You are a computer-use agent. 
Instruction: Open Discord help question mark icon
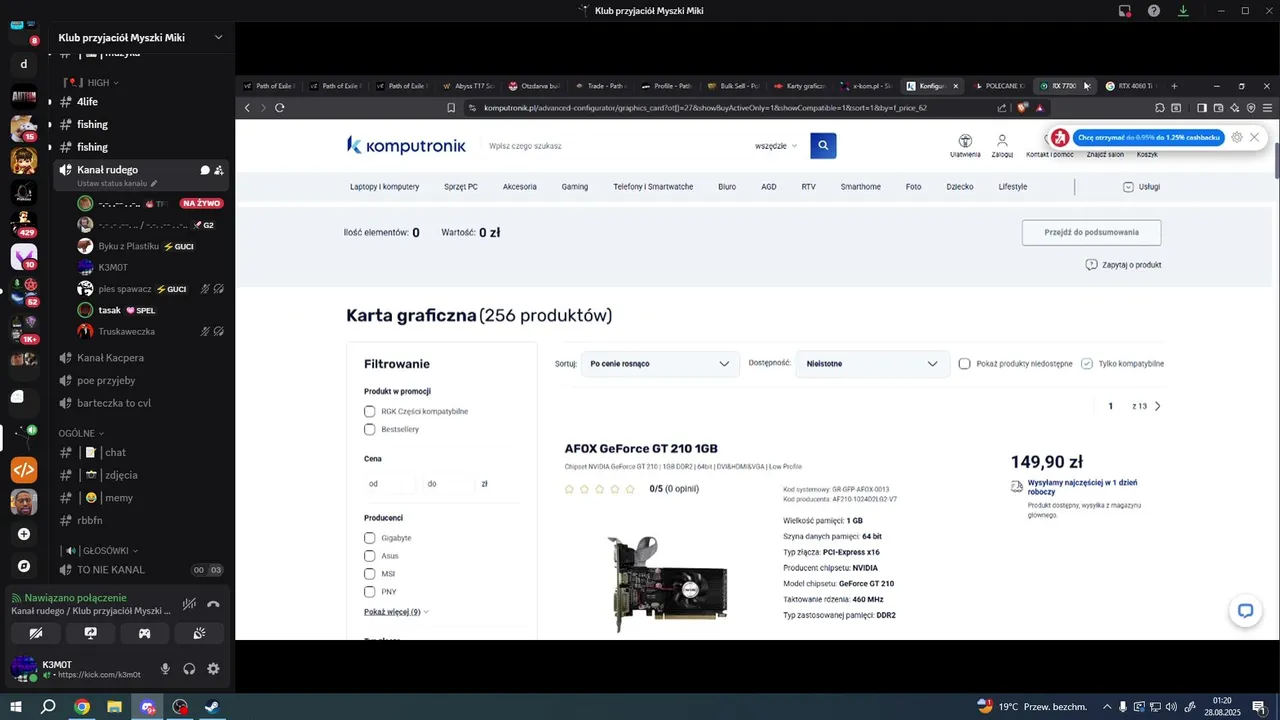click(1154, 11)
